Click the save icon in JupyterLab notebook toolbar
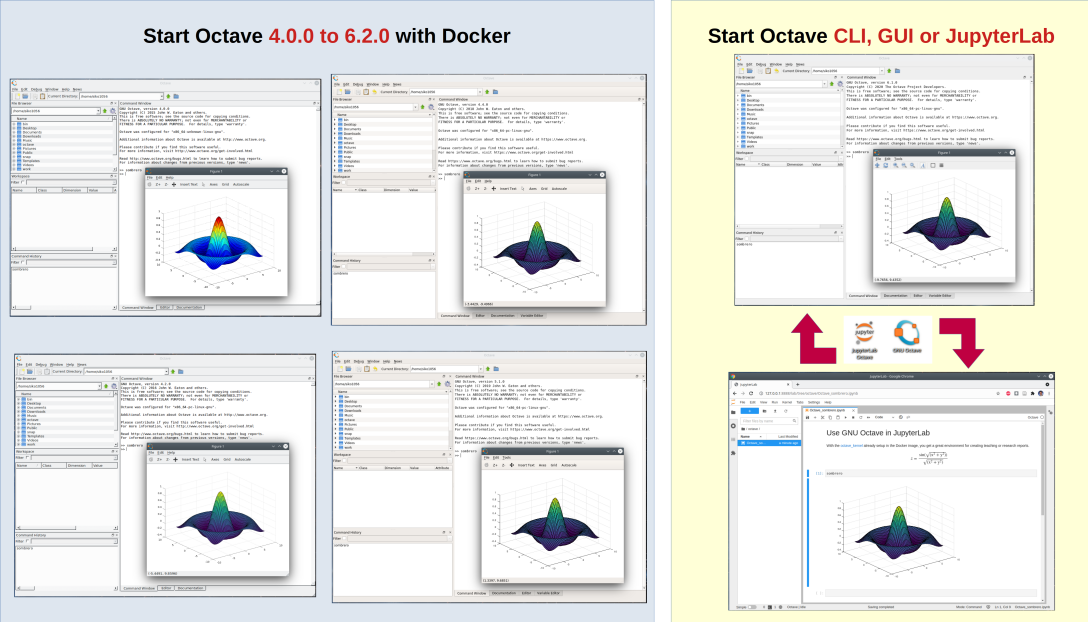This screenshot has height=622, width=1088. coord(808,417)
